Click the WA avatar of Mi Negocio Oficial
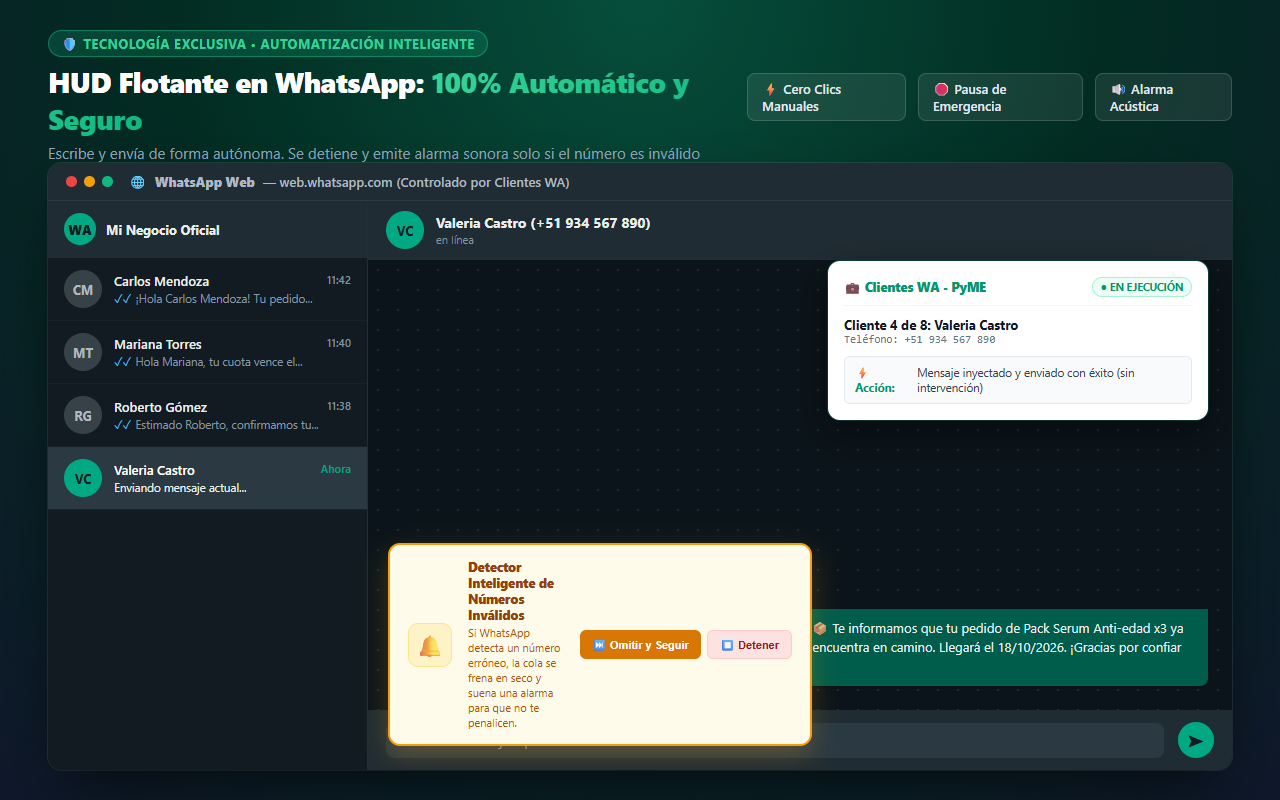 pos(80,229)
